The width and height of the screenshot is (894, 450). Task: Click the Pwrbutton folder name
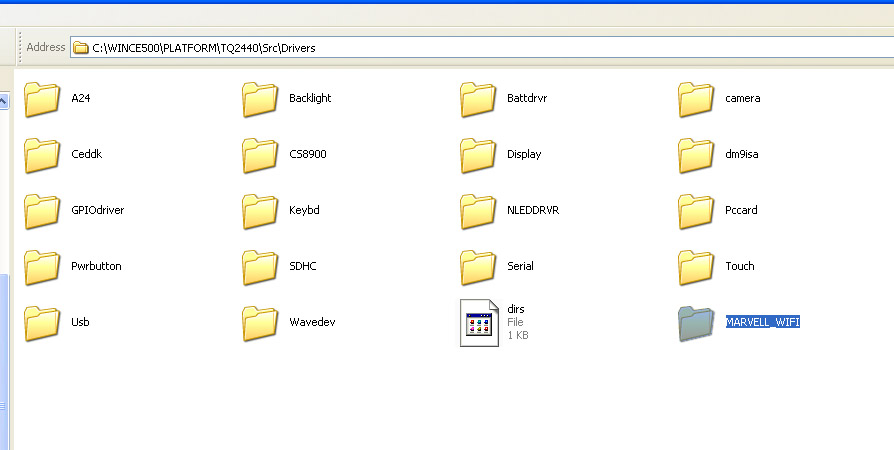[96, 266]
